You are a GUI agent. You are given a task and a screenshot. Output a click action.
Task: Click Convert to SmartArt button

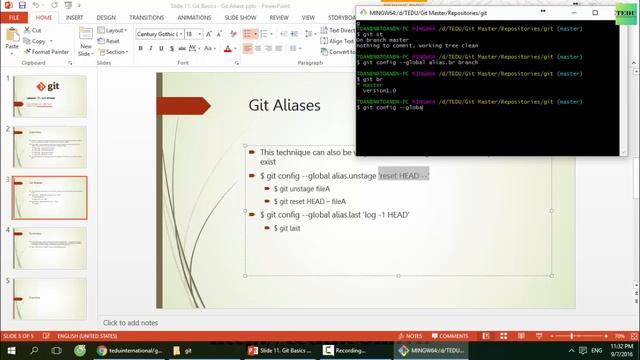tap(338, 52)
